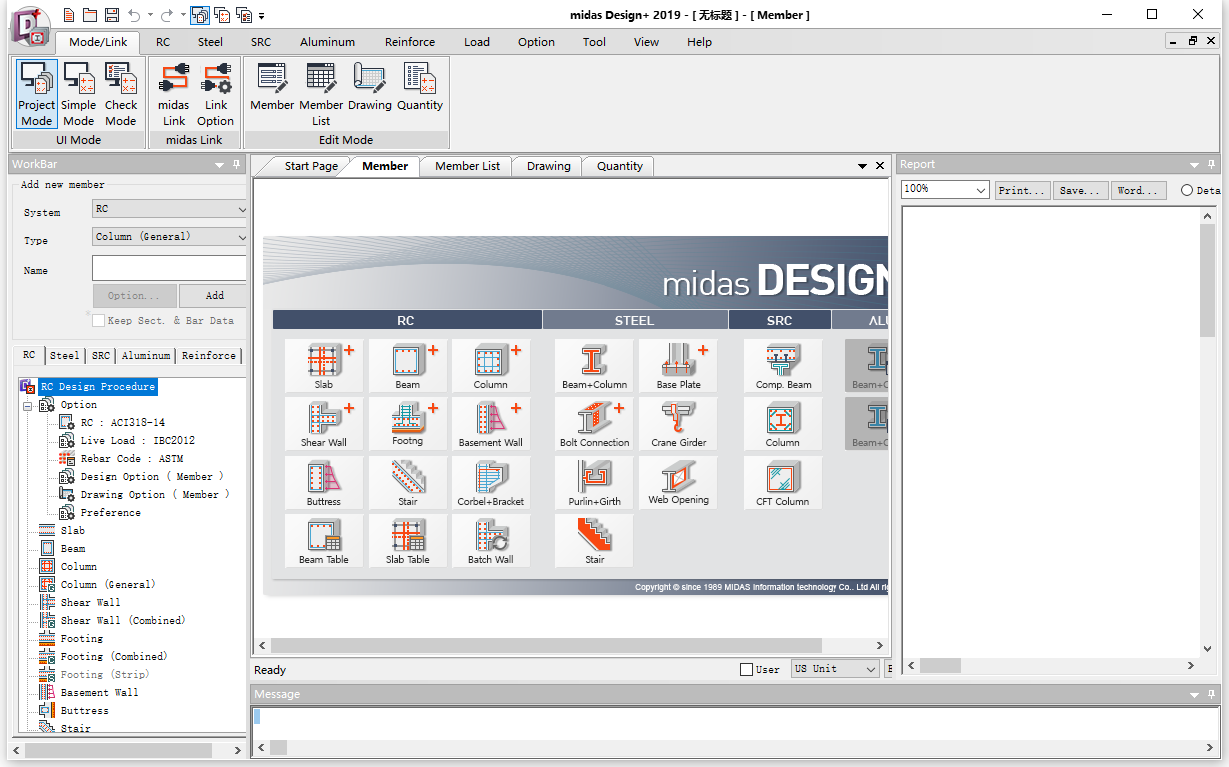Create a Buttress member
This screenshot has height=767, width=1229.
click(323, 483)
